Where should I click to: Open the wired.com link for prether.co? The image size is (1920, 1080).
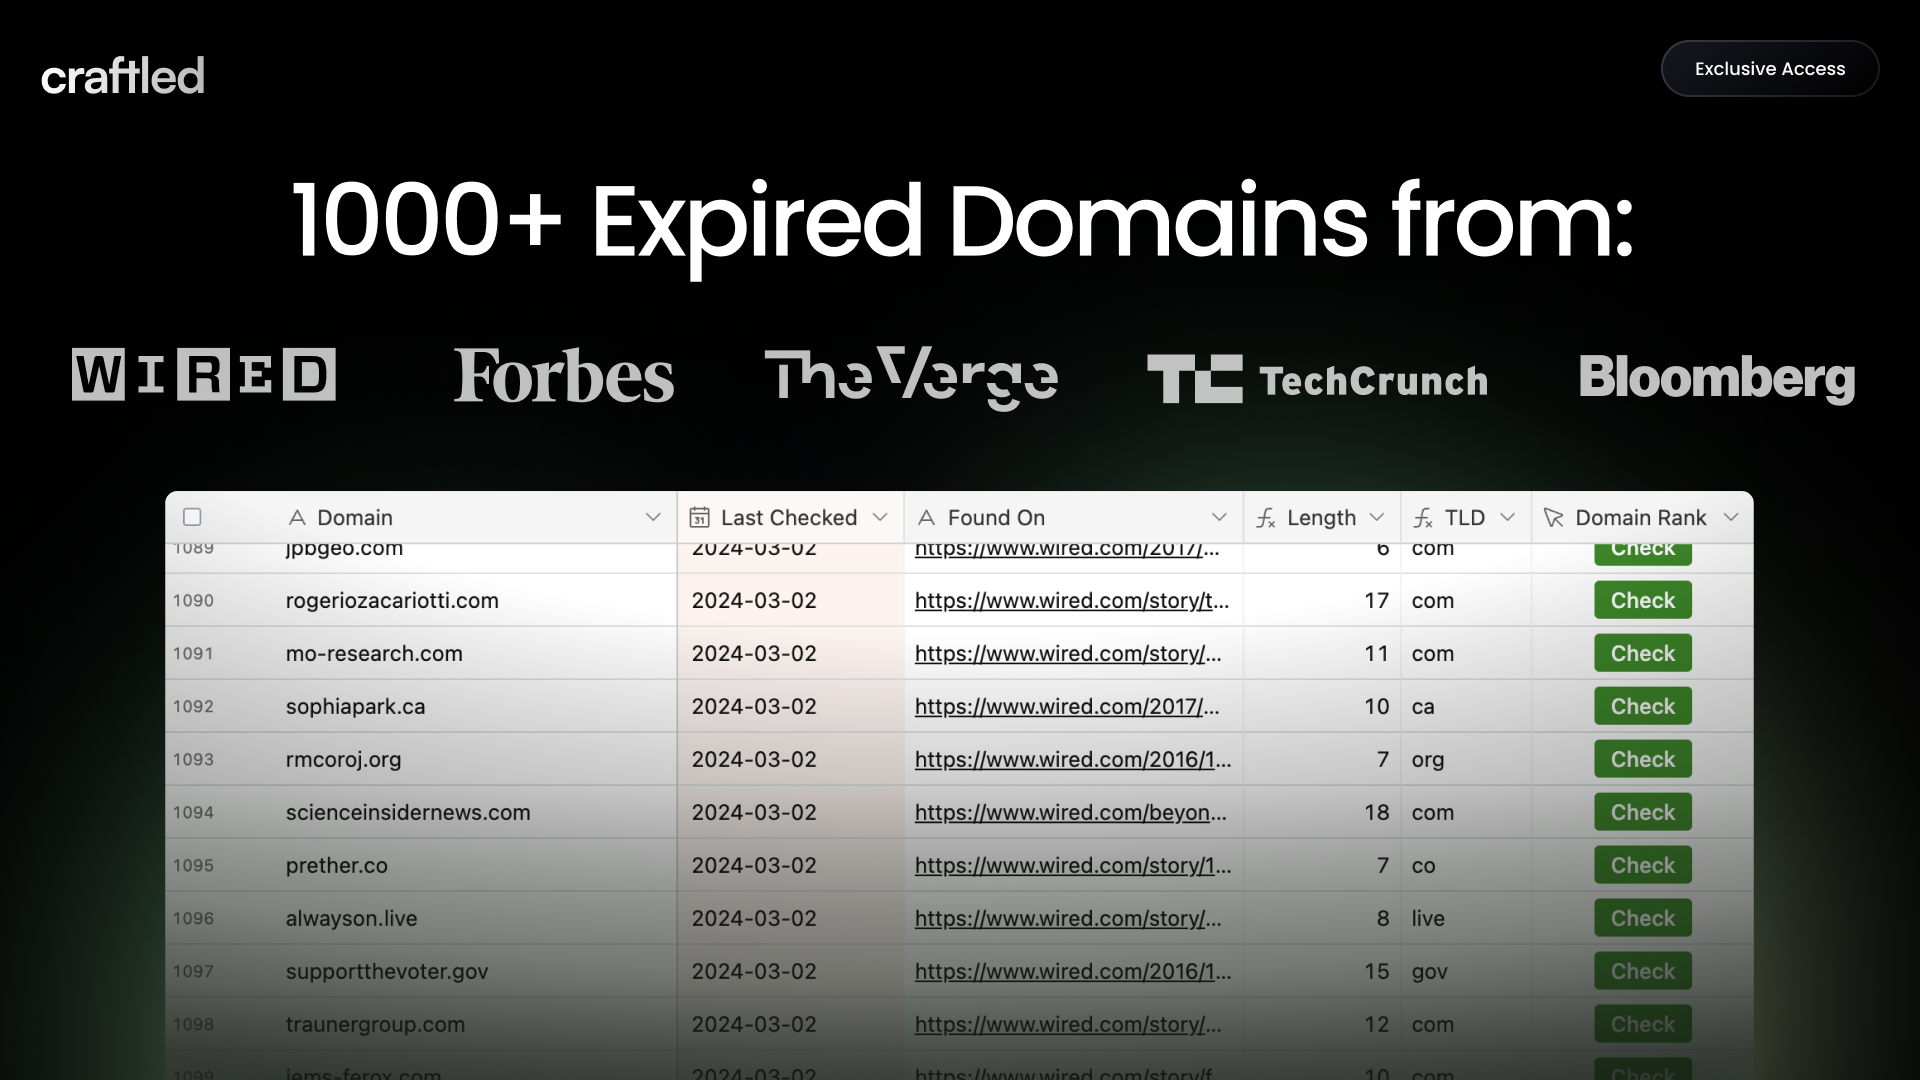coord(1072,866)
